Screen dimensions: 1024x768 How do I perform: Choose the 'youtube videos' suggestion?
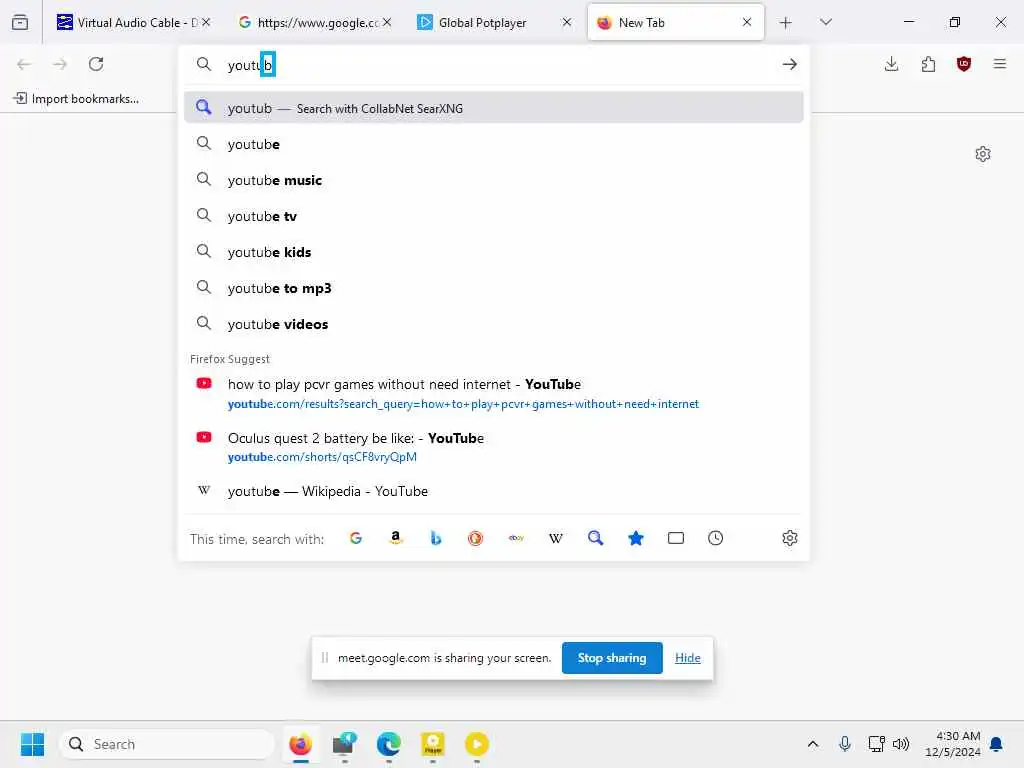pyautogui.click(x=493, y=323)
